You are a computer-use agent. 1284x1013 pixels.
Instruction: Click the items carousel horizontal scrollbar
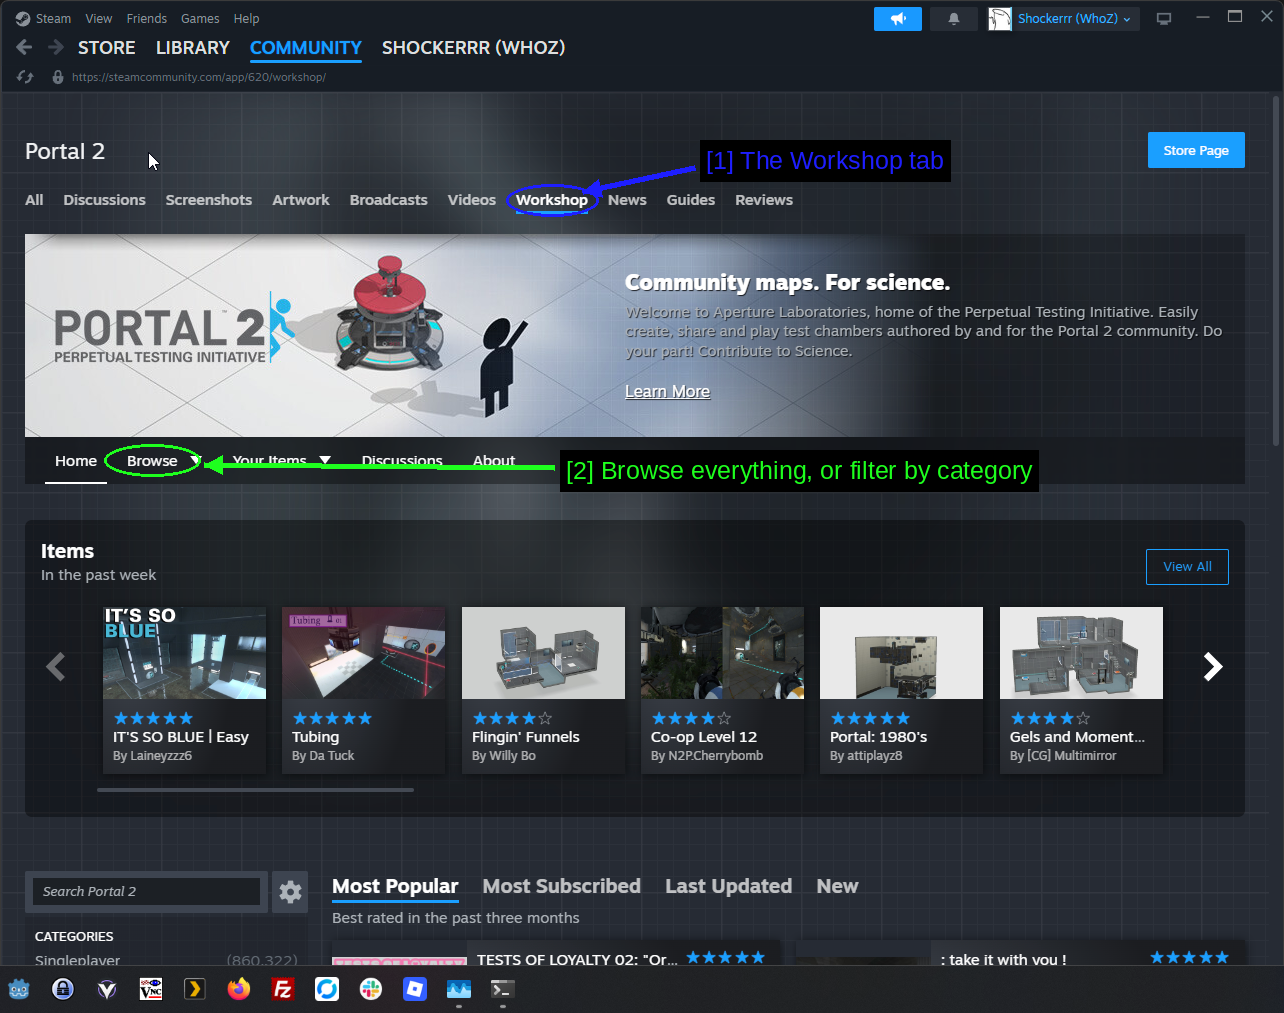pos(255,790)
